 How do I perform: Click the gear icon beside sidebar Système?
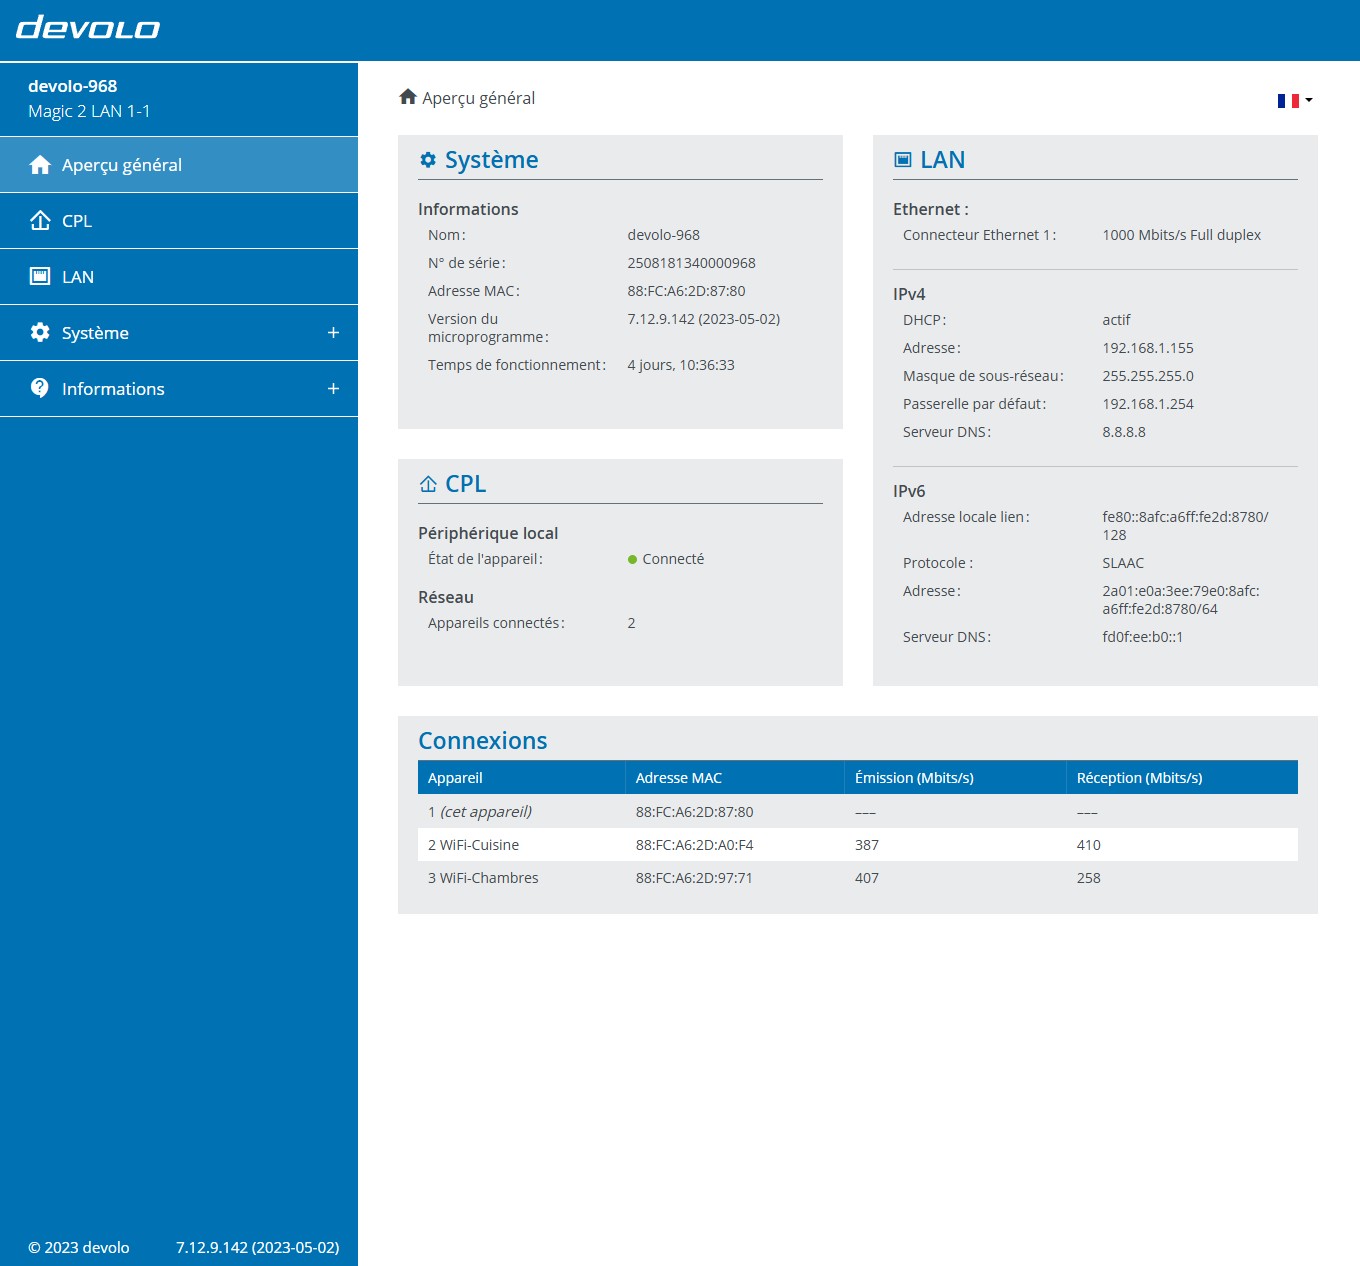point(40,333)
